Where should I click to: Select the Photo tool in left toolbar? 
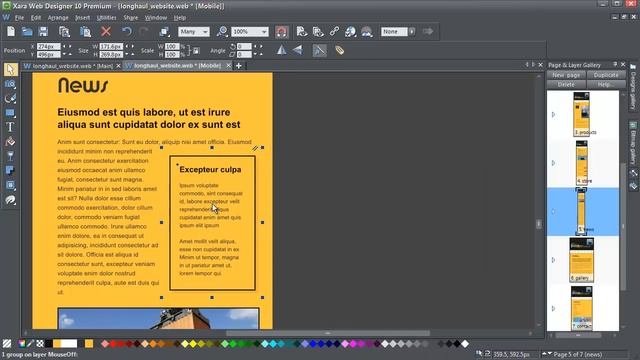click(x=11, y=84)
